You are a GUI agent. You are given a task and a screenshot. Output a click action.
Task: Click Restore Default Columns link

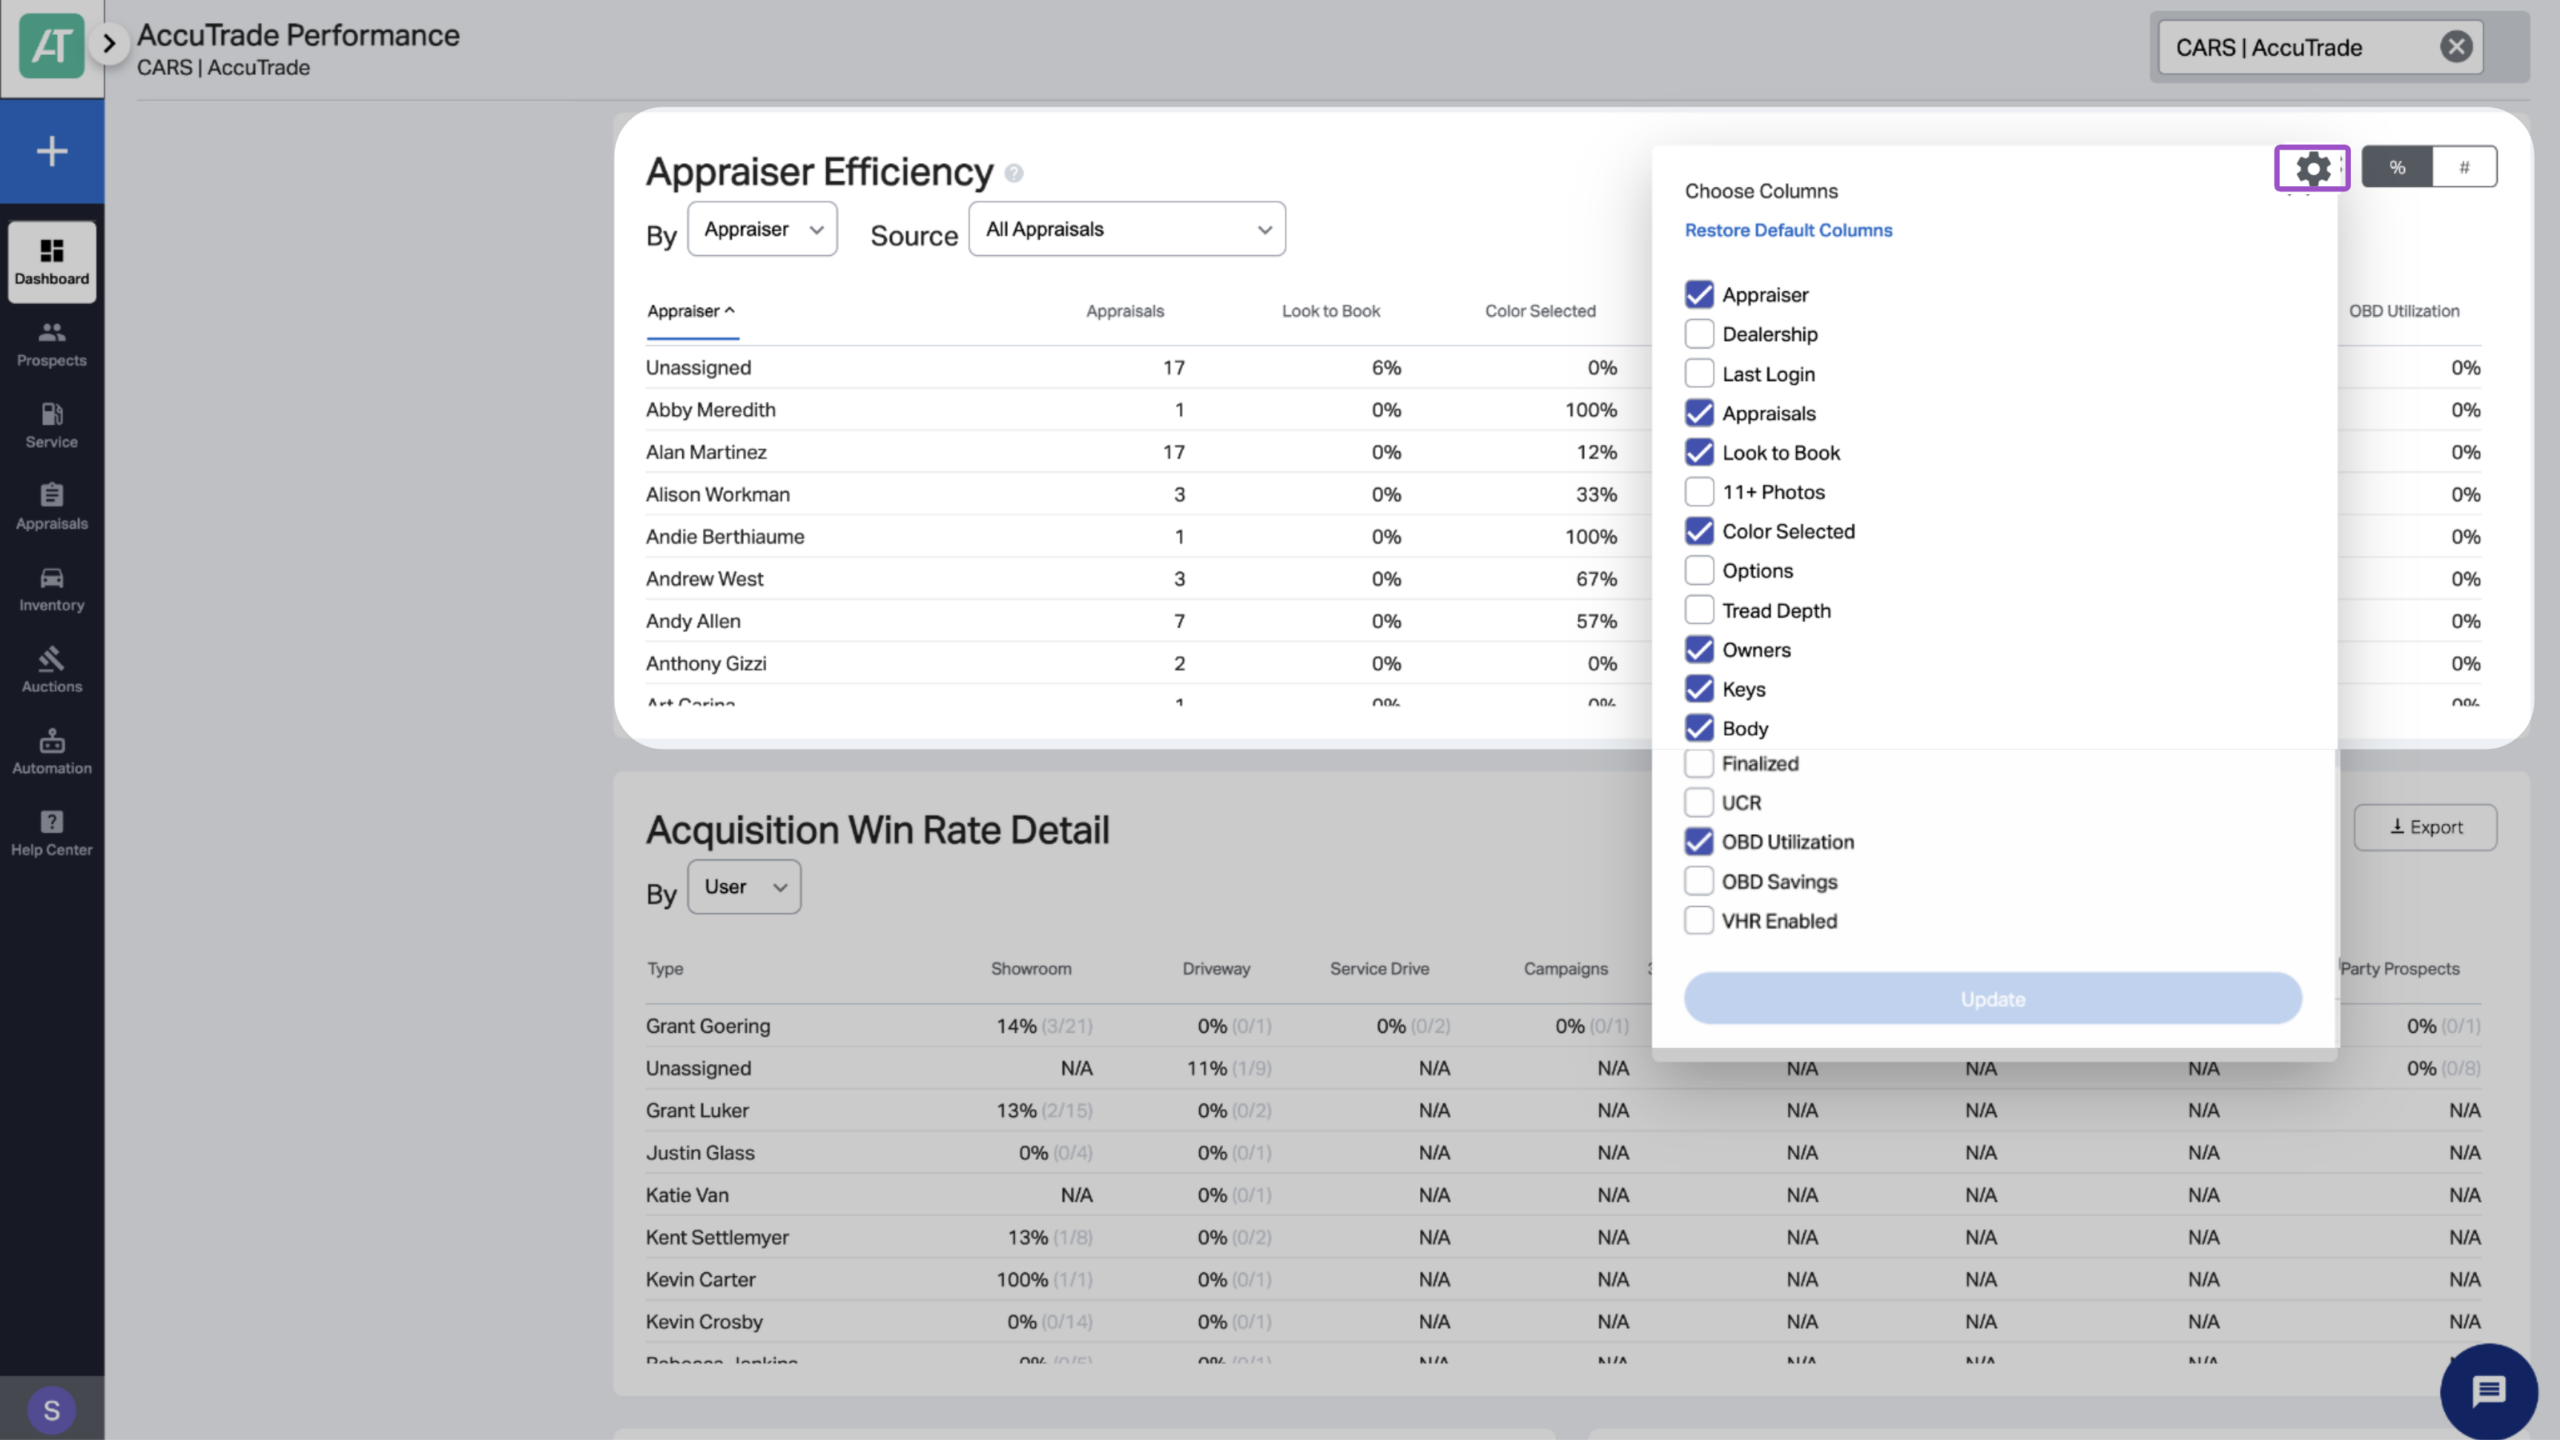[x=1788, y=230]
